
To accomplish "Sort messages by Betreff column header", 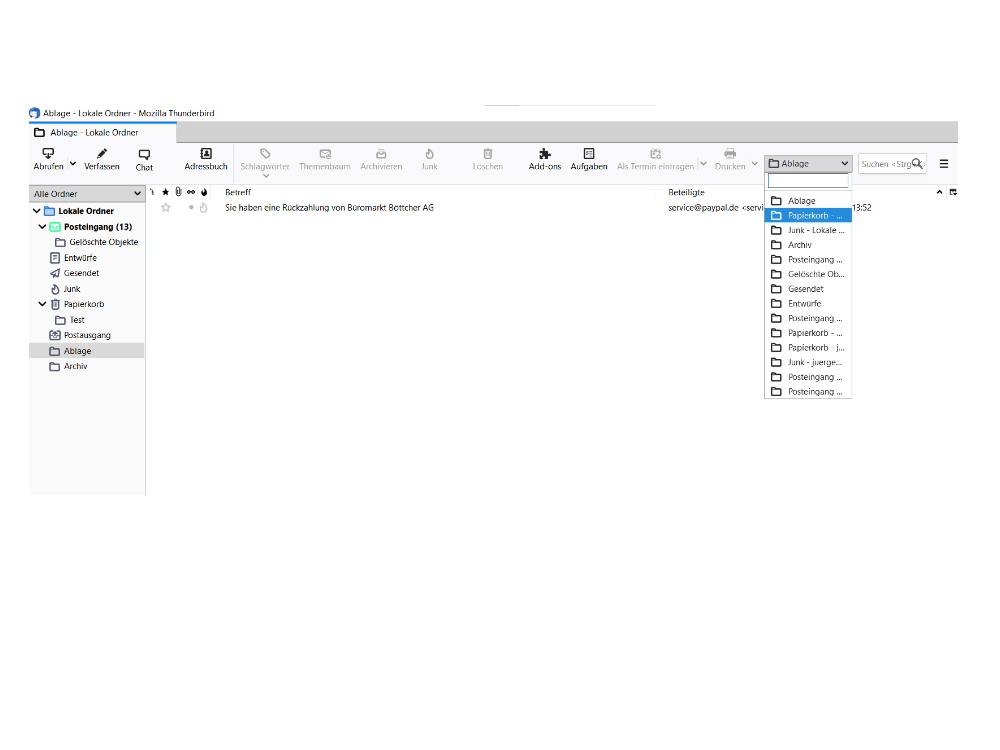I will point(238,192).
